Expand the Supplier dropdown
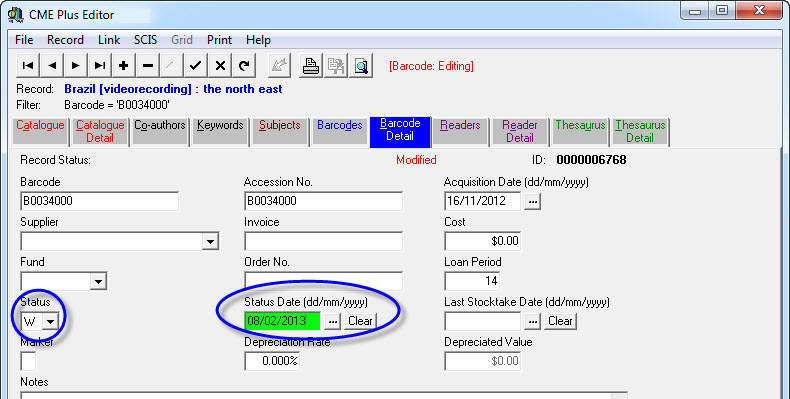 (210, 241)
